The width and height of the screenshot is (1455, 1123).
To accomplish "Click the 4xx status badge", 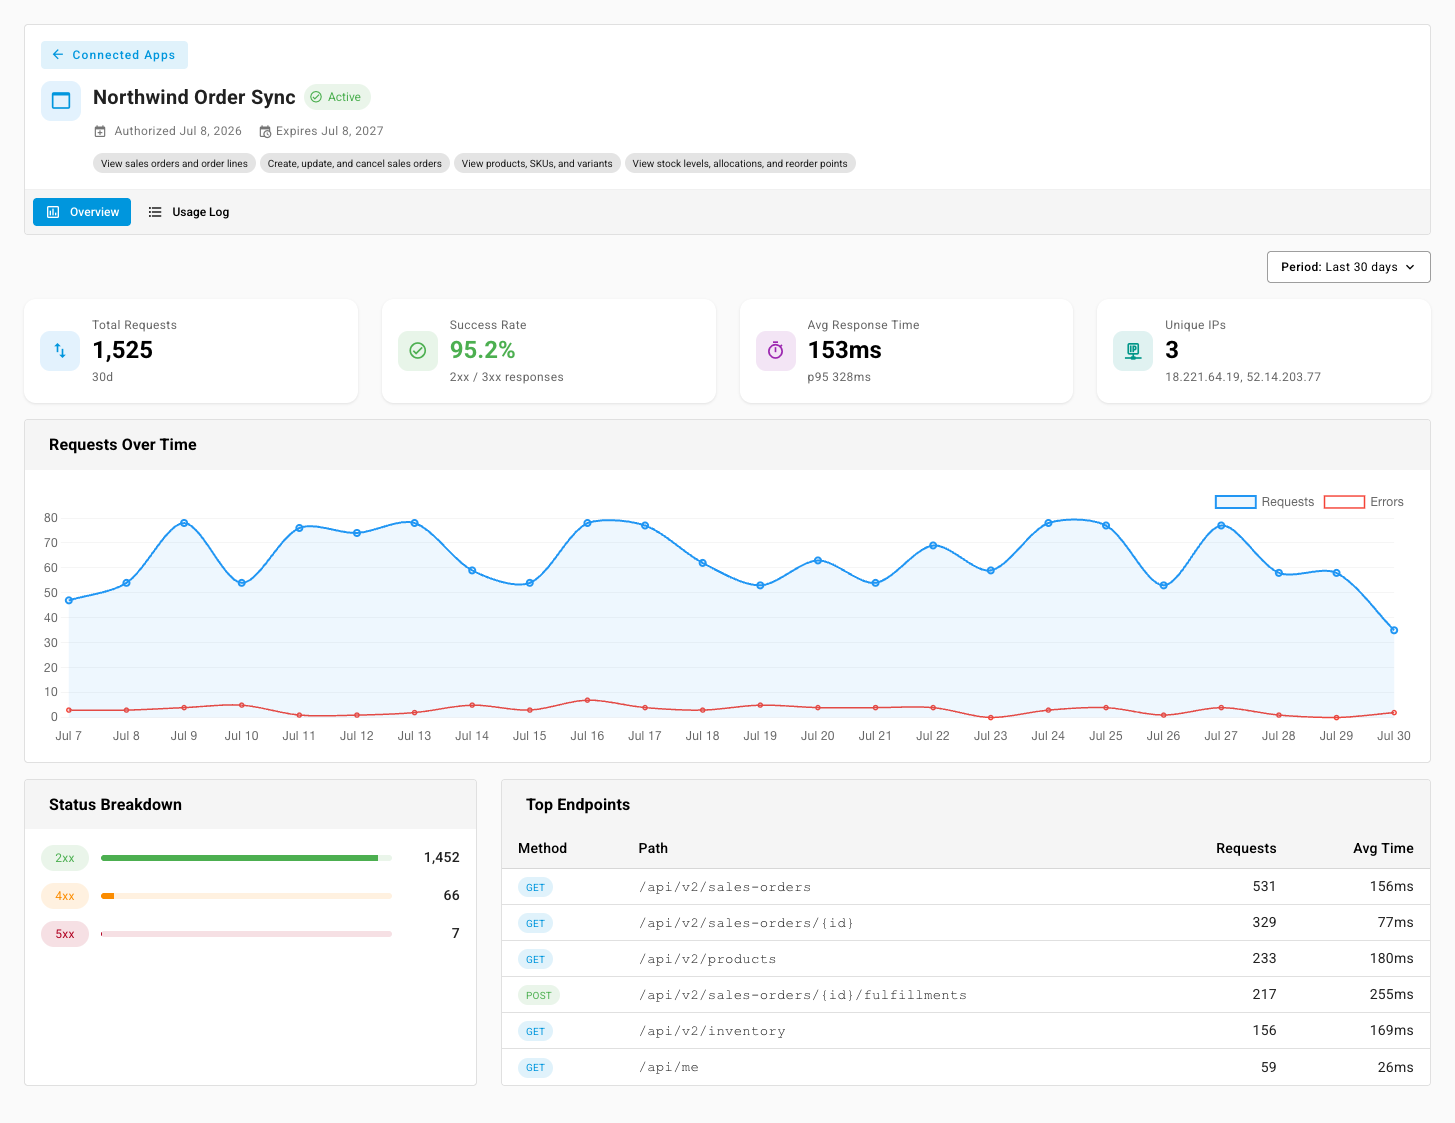I will pyautogui.click(x=65, y=896).
